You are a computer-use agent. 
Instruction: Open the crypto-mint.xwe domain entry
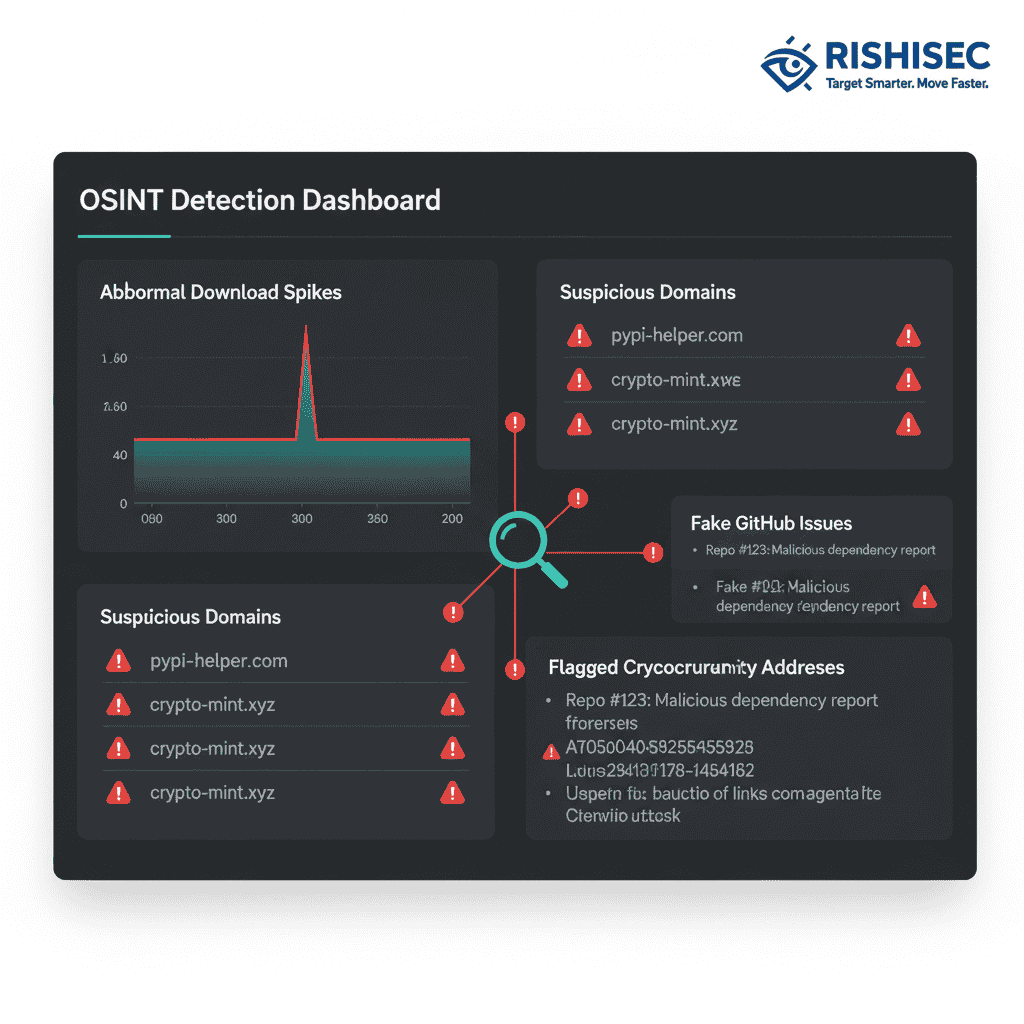[x=676, y=380]
